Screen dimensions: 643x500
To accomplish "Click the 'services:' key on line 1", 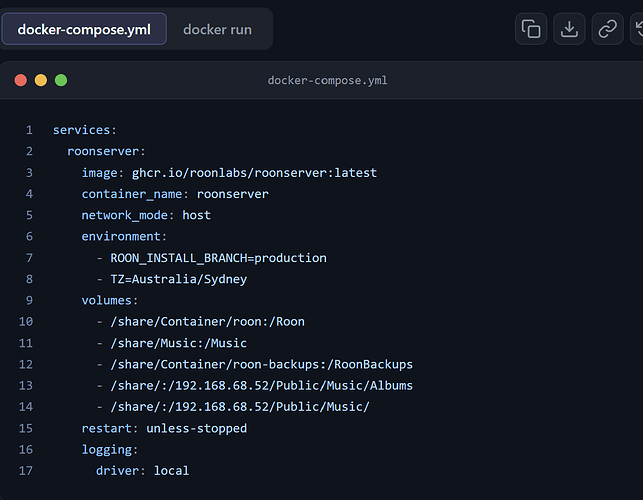I will tap(85, 130).
